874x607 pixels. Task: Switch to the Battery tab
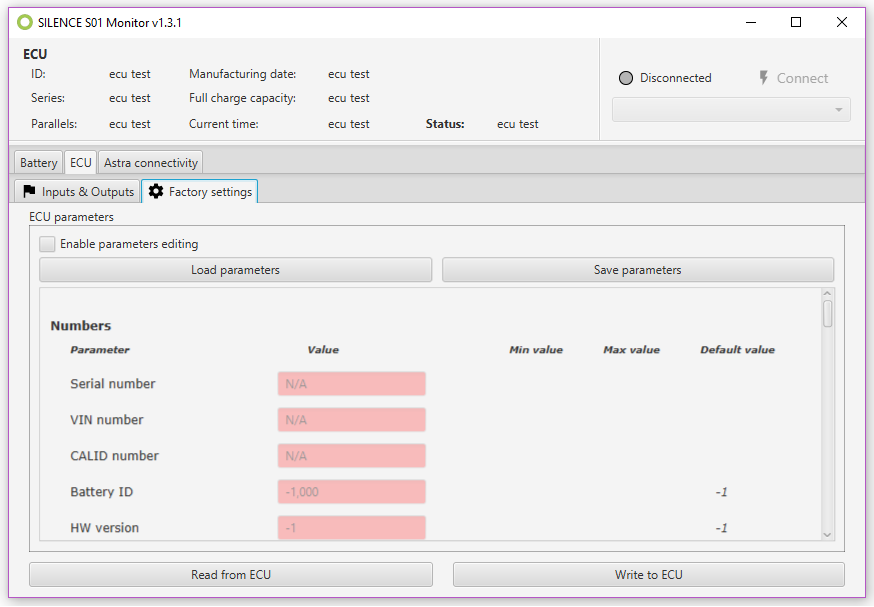point(38,163)
